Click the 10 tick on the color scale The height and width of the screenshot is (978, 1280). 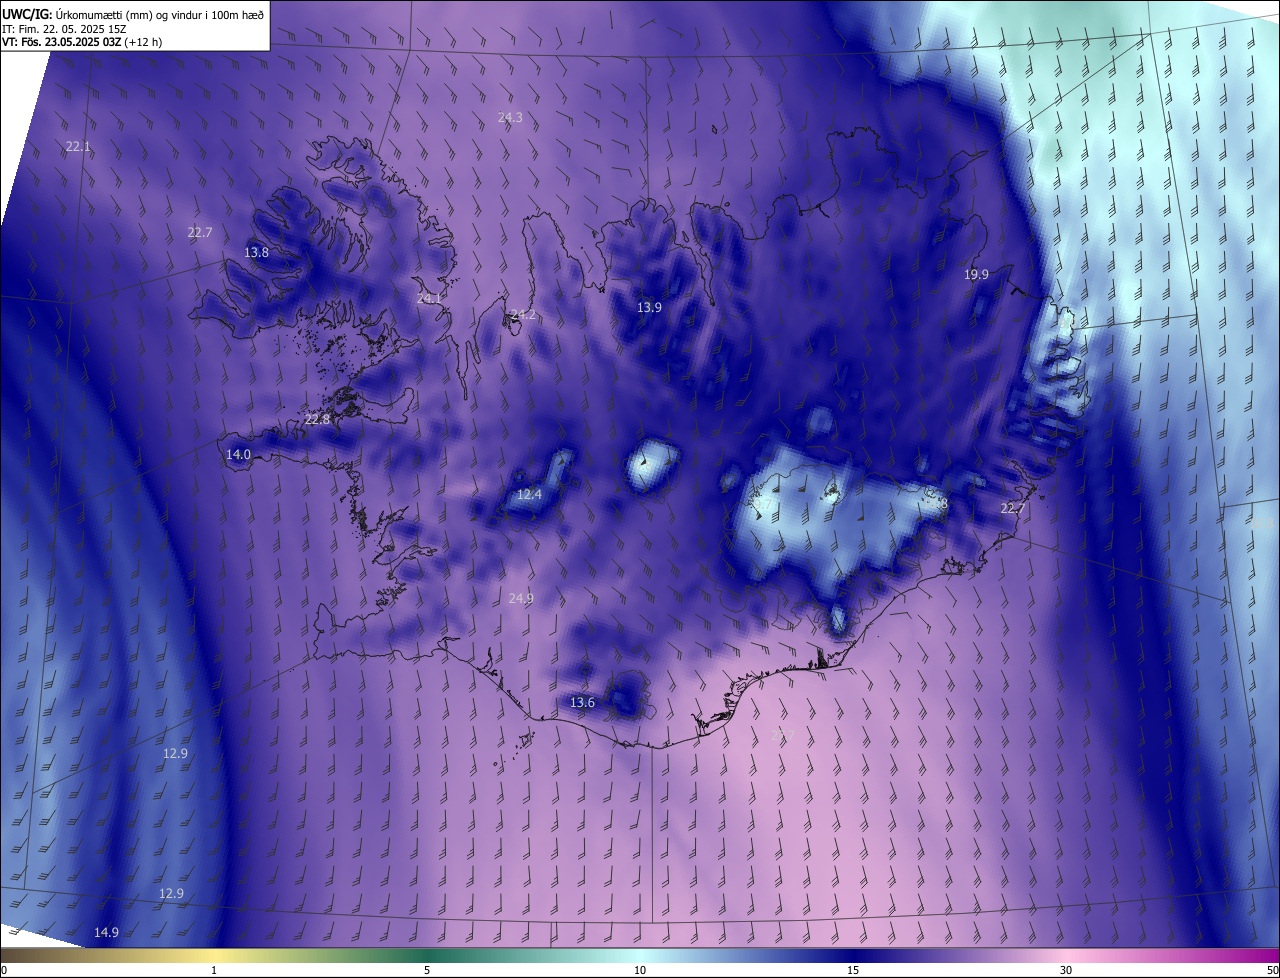[640, 970]
